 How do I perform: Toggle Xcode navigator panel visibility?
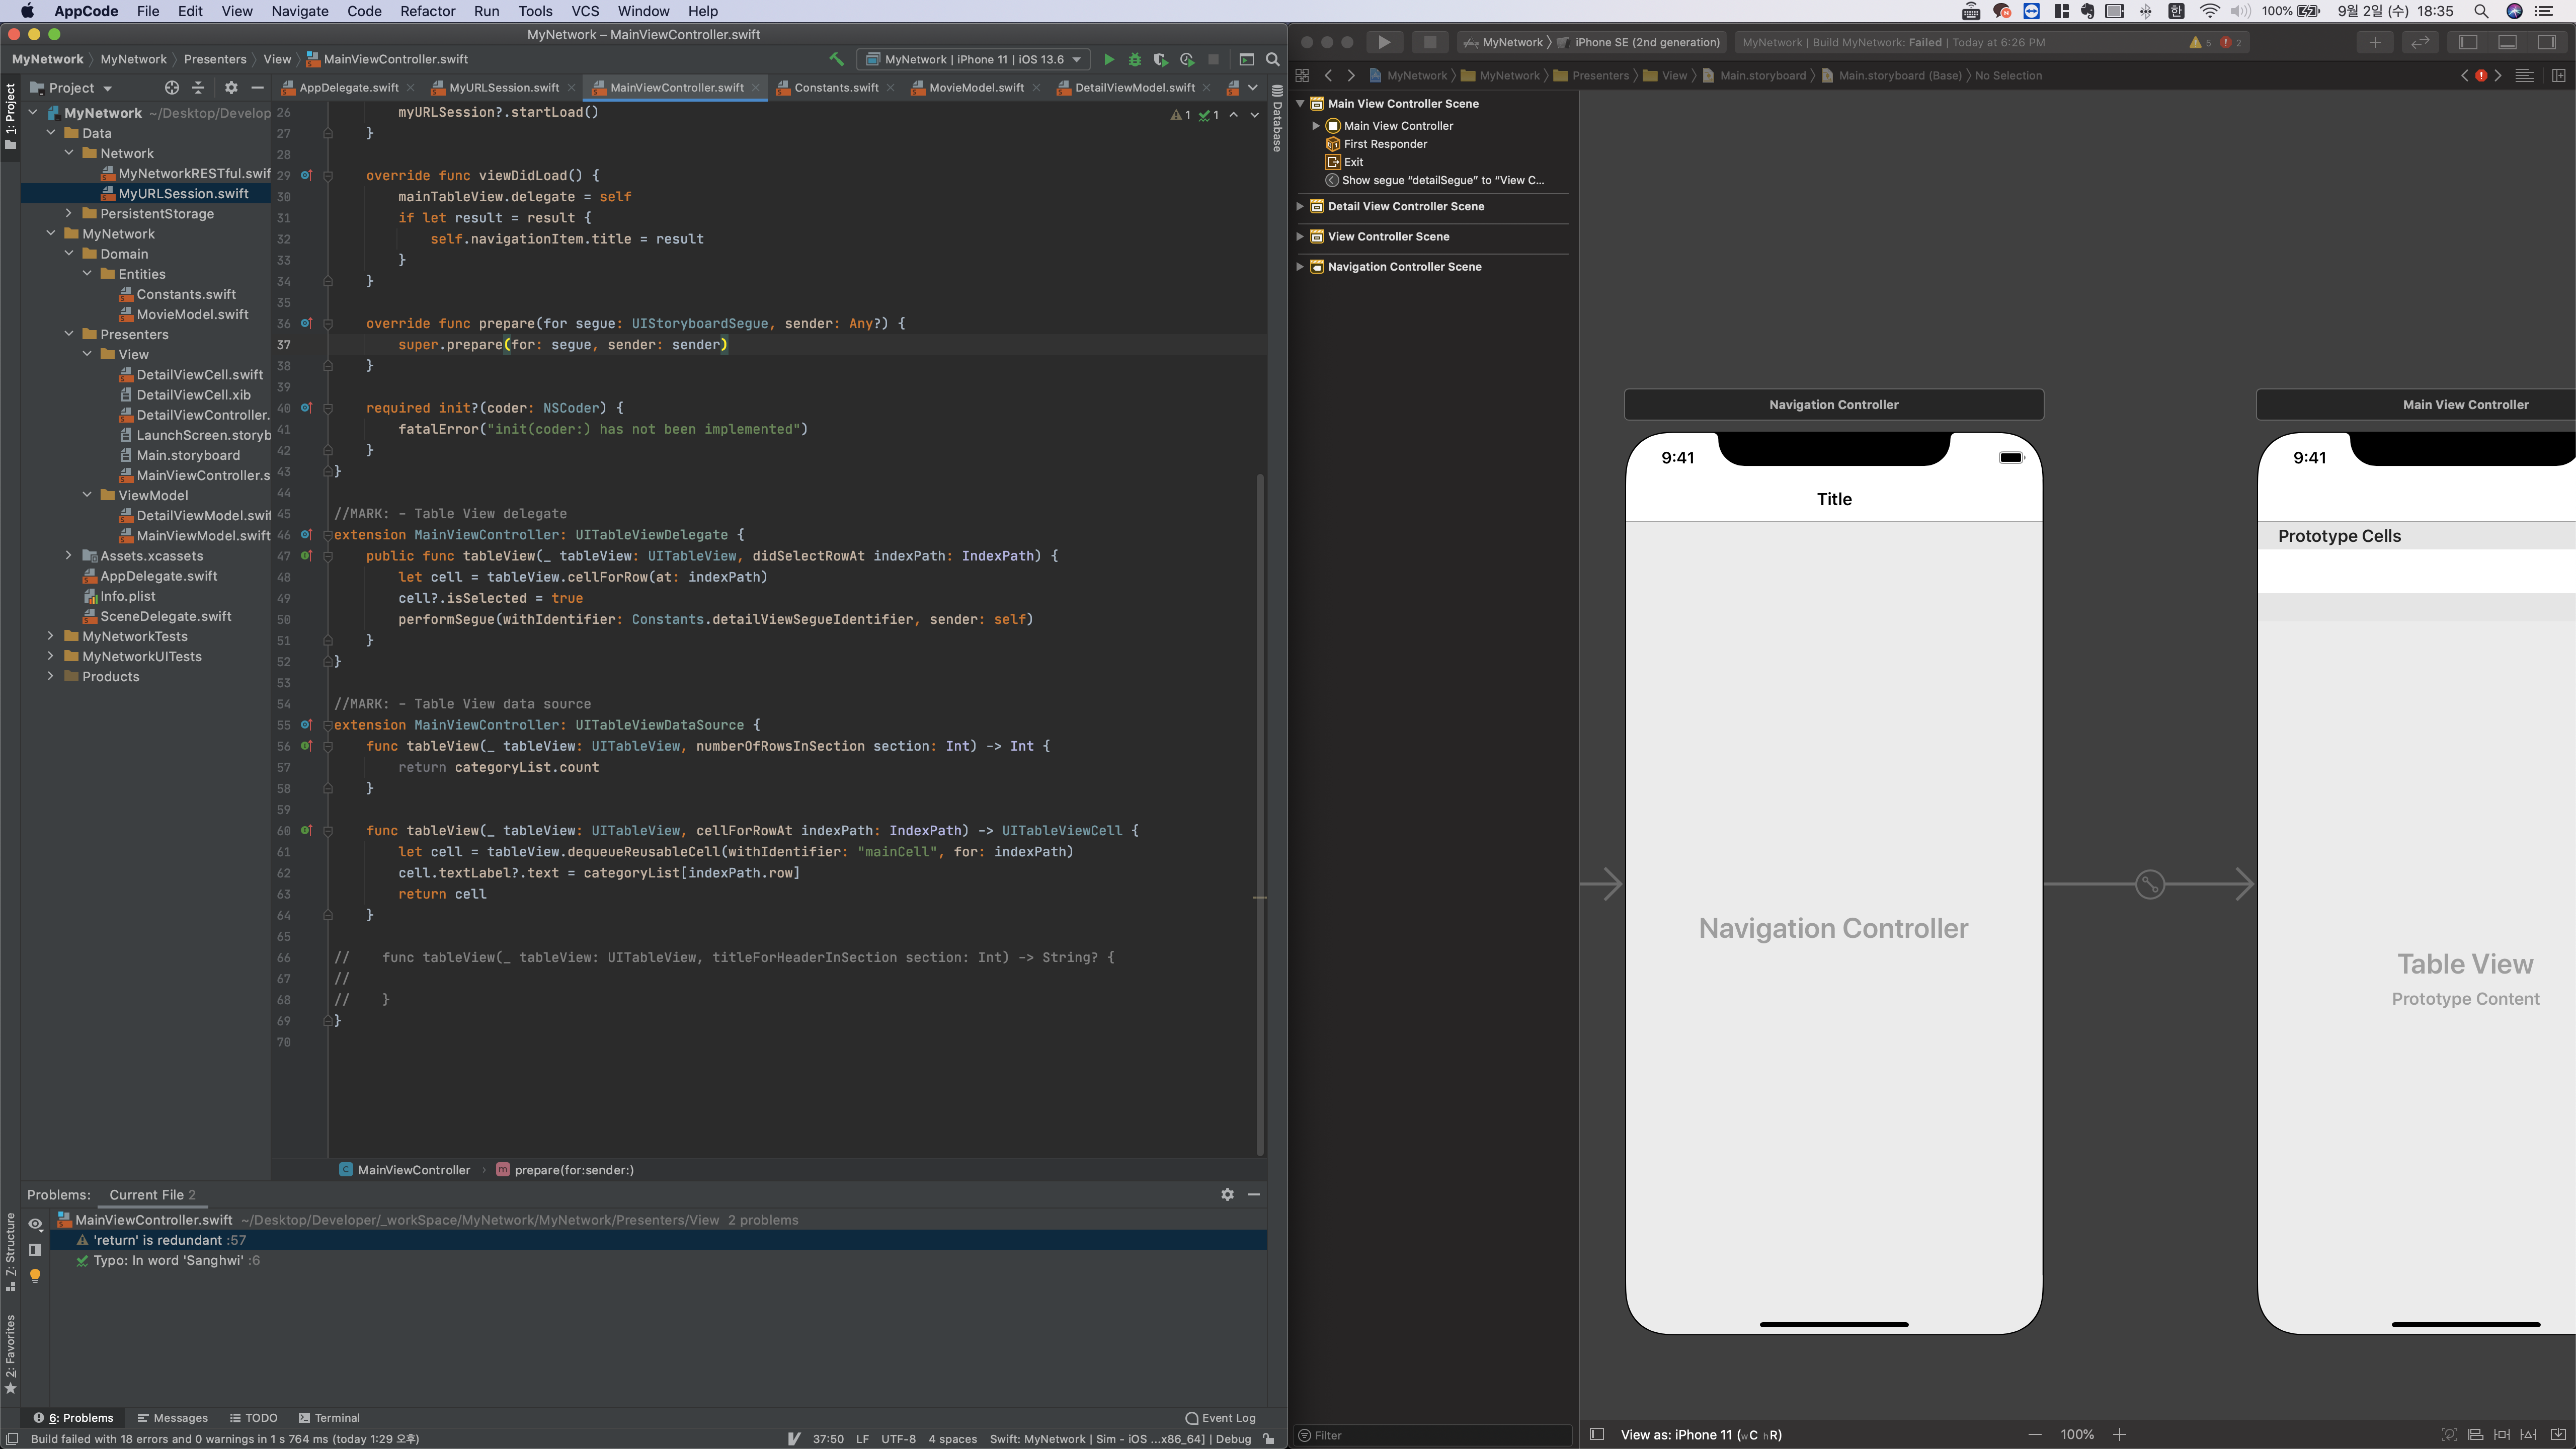point(2468,42)
